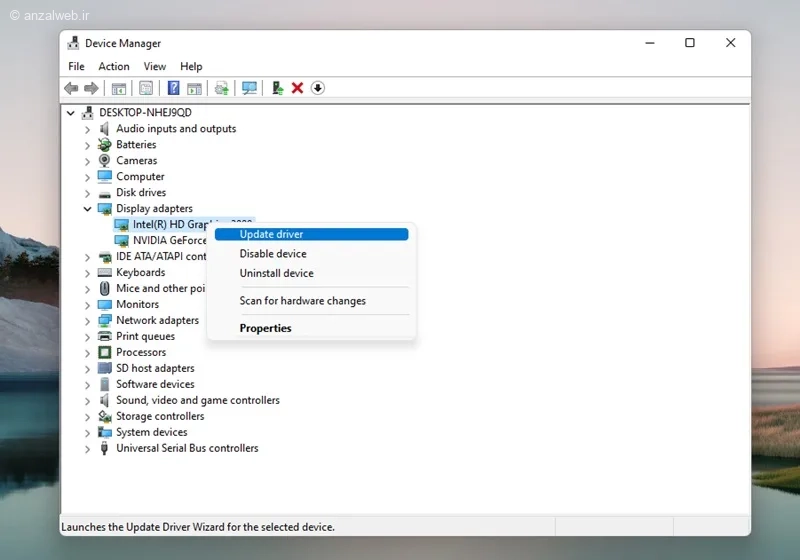Click the NVIDIA GeForce adapter icon

tap(121, 241)
